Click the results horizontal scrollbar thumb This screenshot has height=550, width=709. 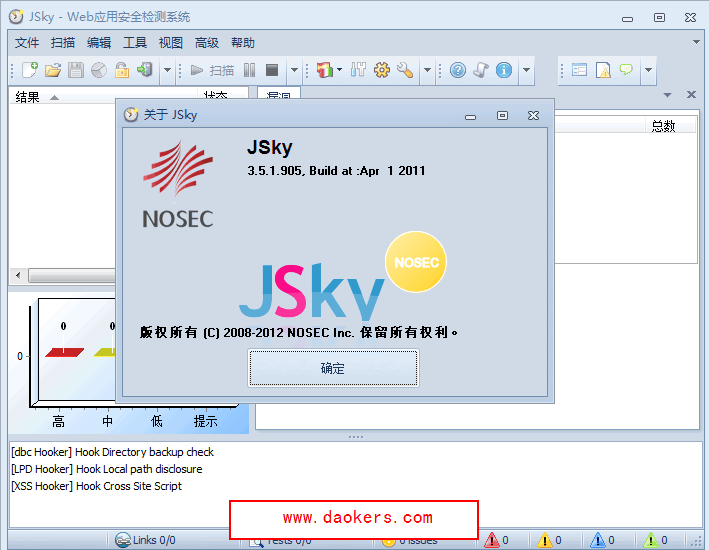point(72,275)
